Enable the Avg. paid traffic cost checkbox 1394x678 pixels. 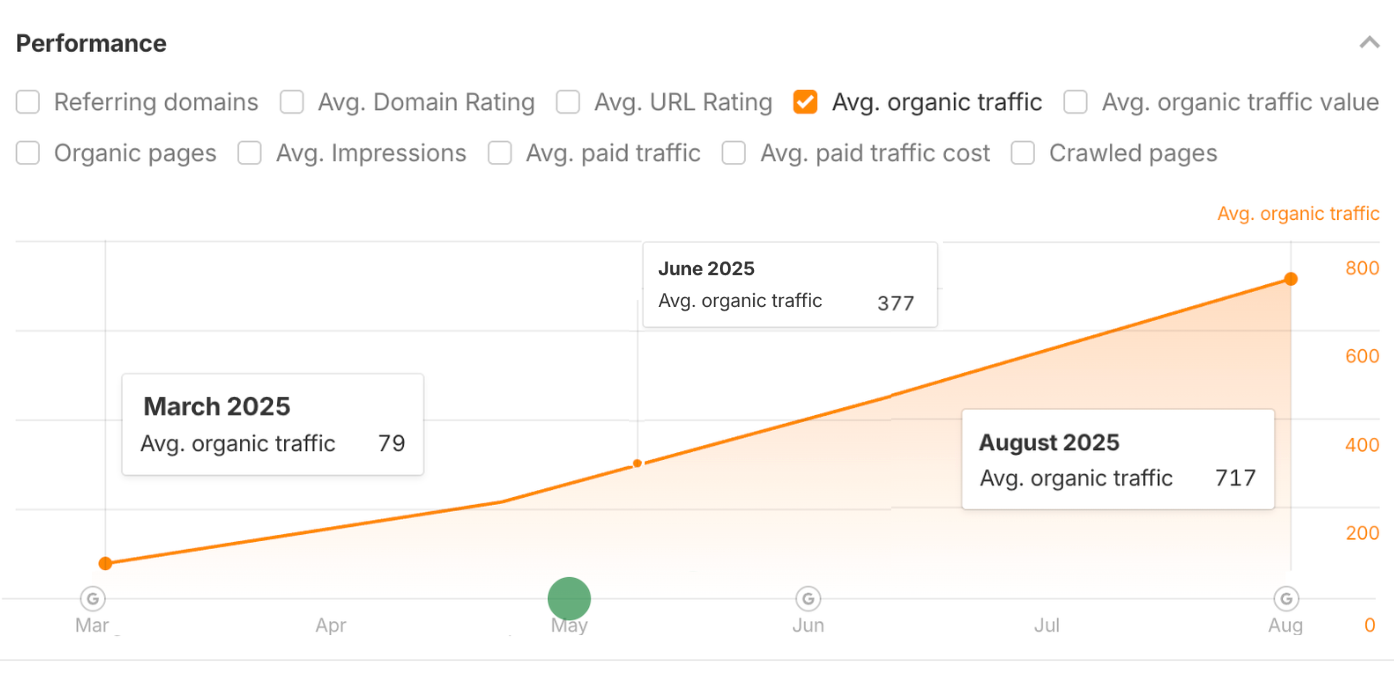click(x=733, y=152)
